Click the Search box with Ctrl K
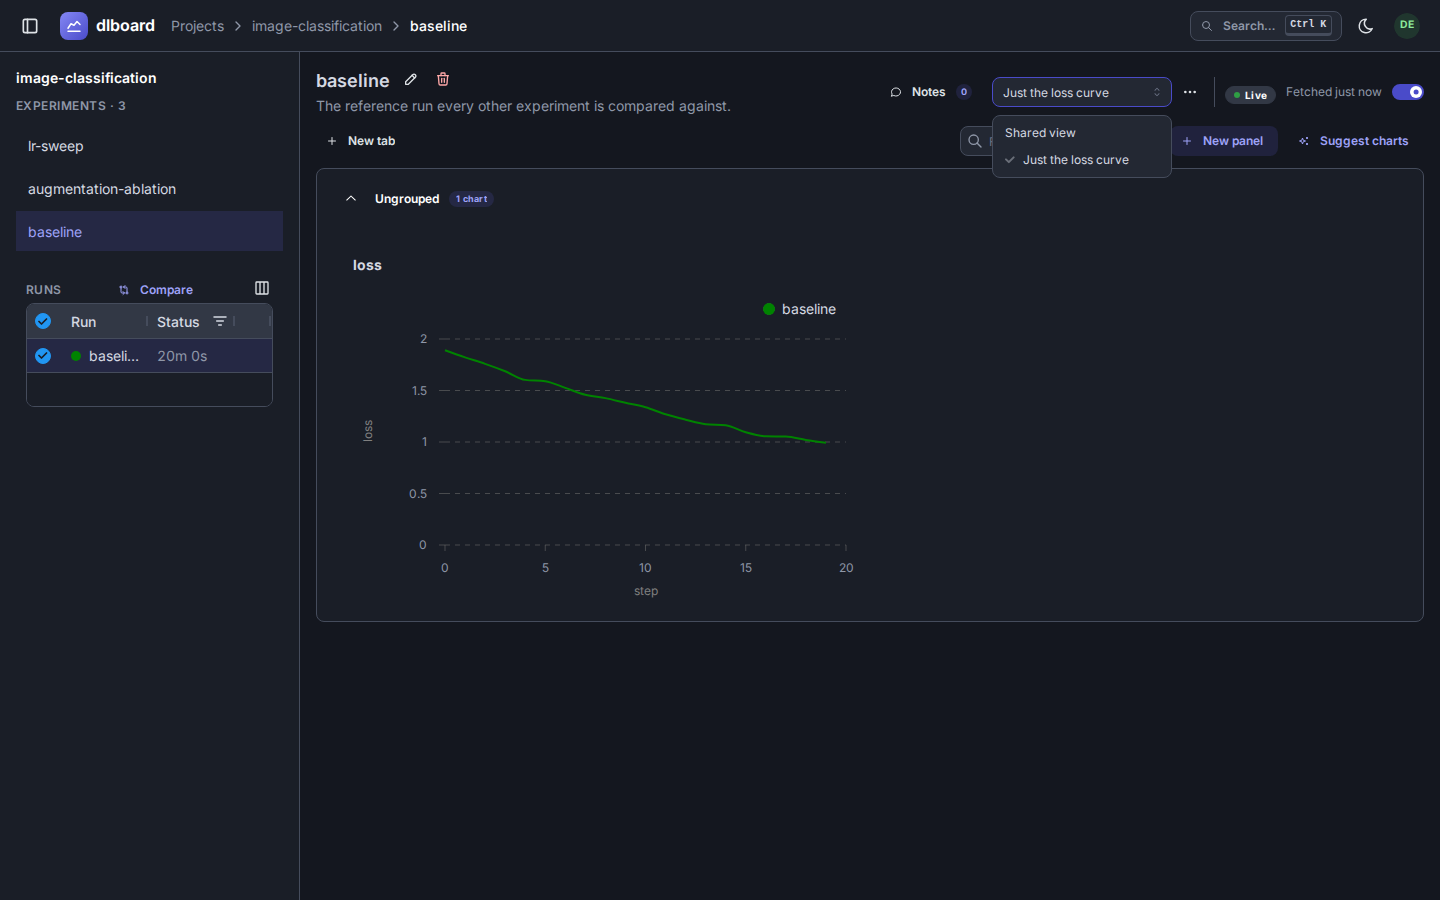This screenshot has height=900, width=1440. tap(1265, 26)
